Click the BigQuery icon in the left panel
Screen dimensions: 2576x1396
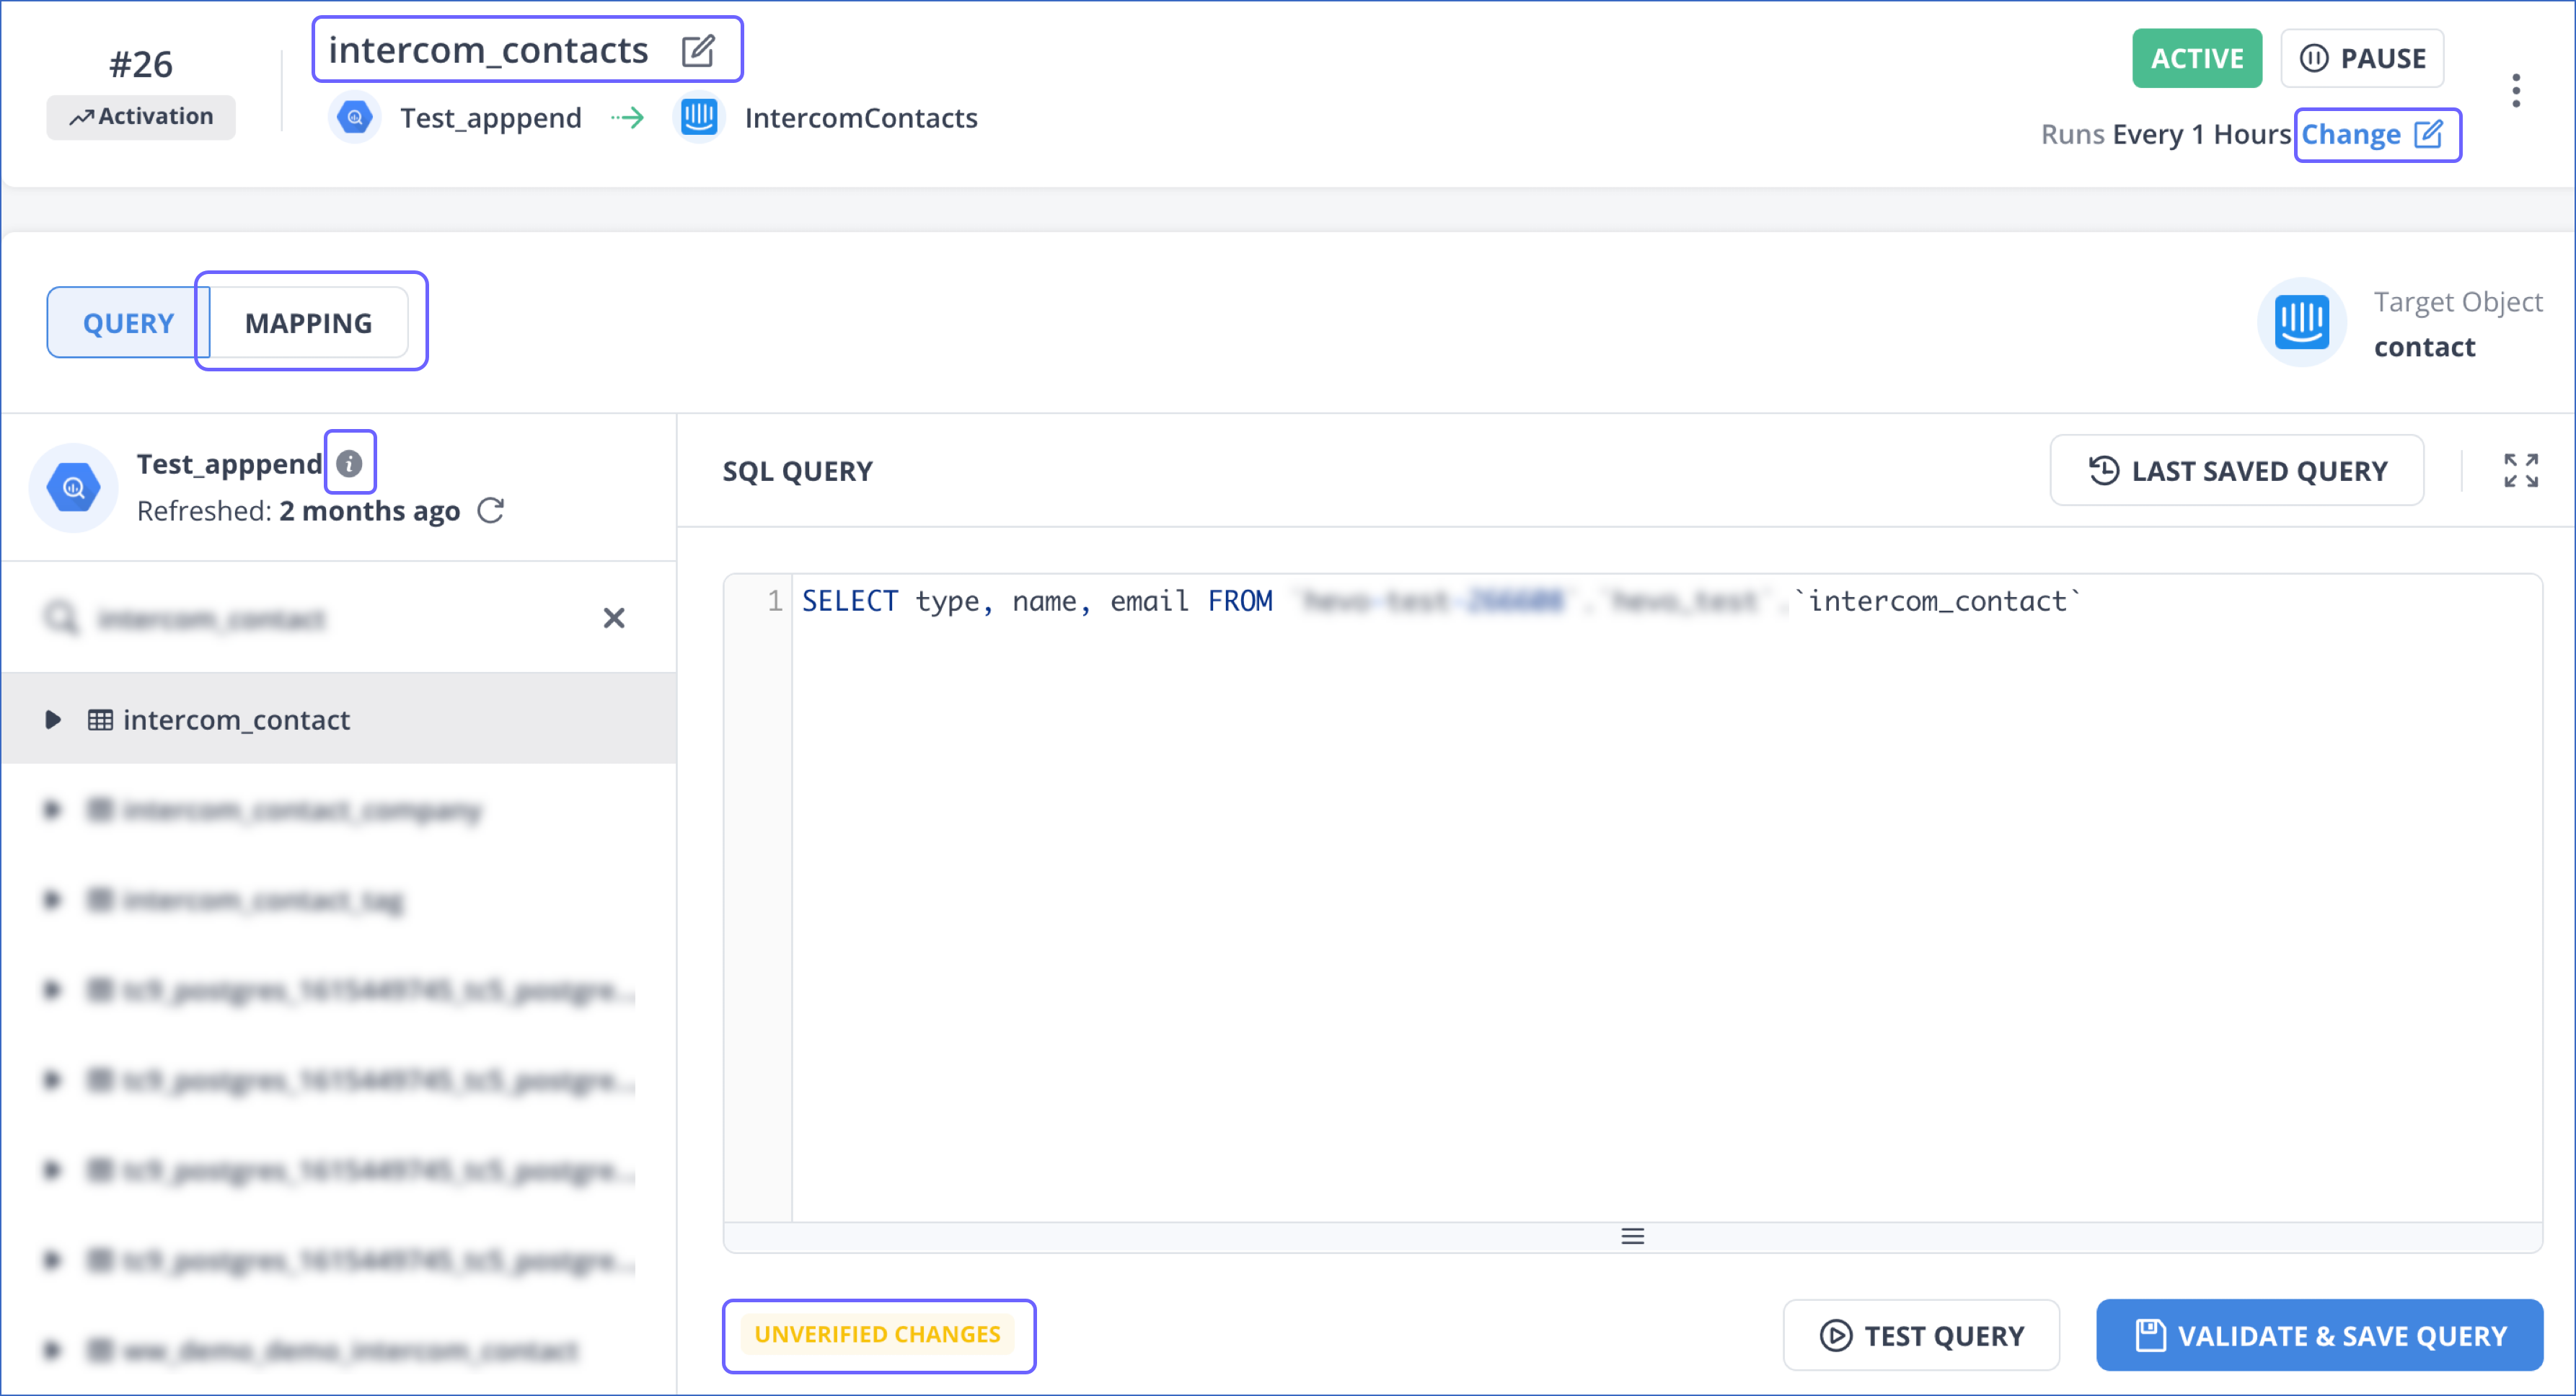pos(74,488)
